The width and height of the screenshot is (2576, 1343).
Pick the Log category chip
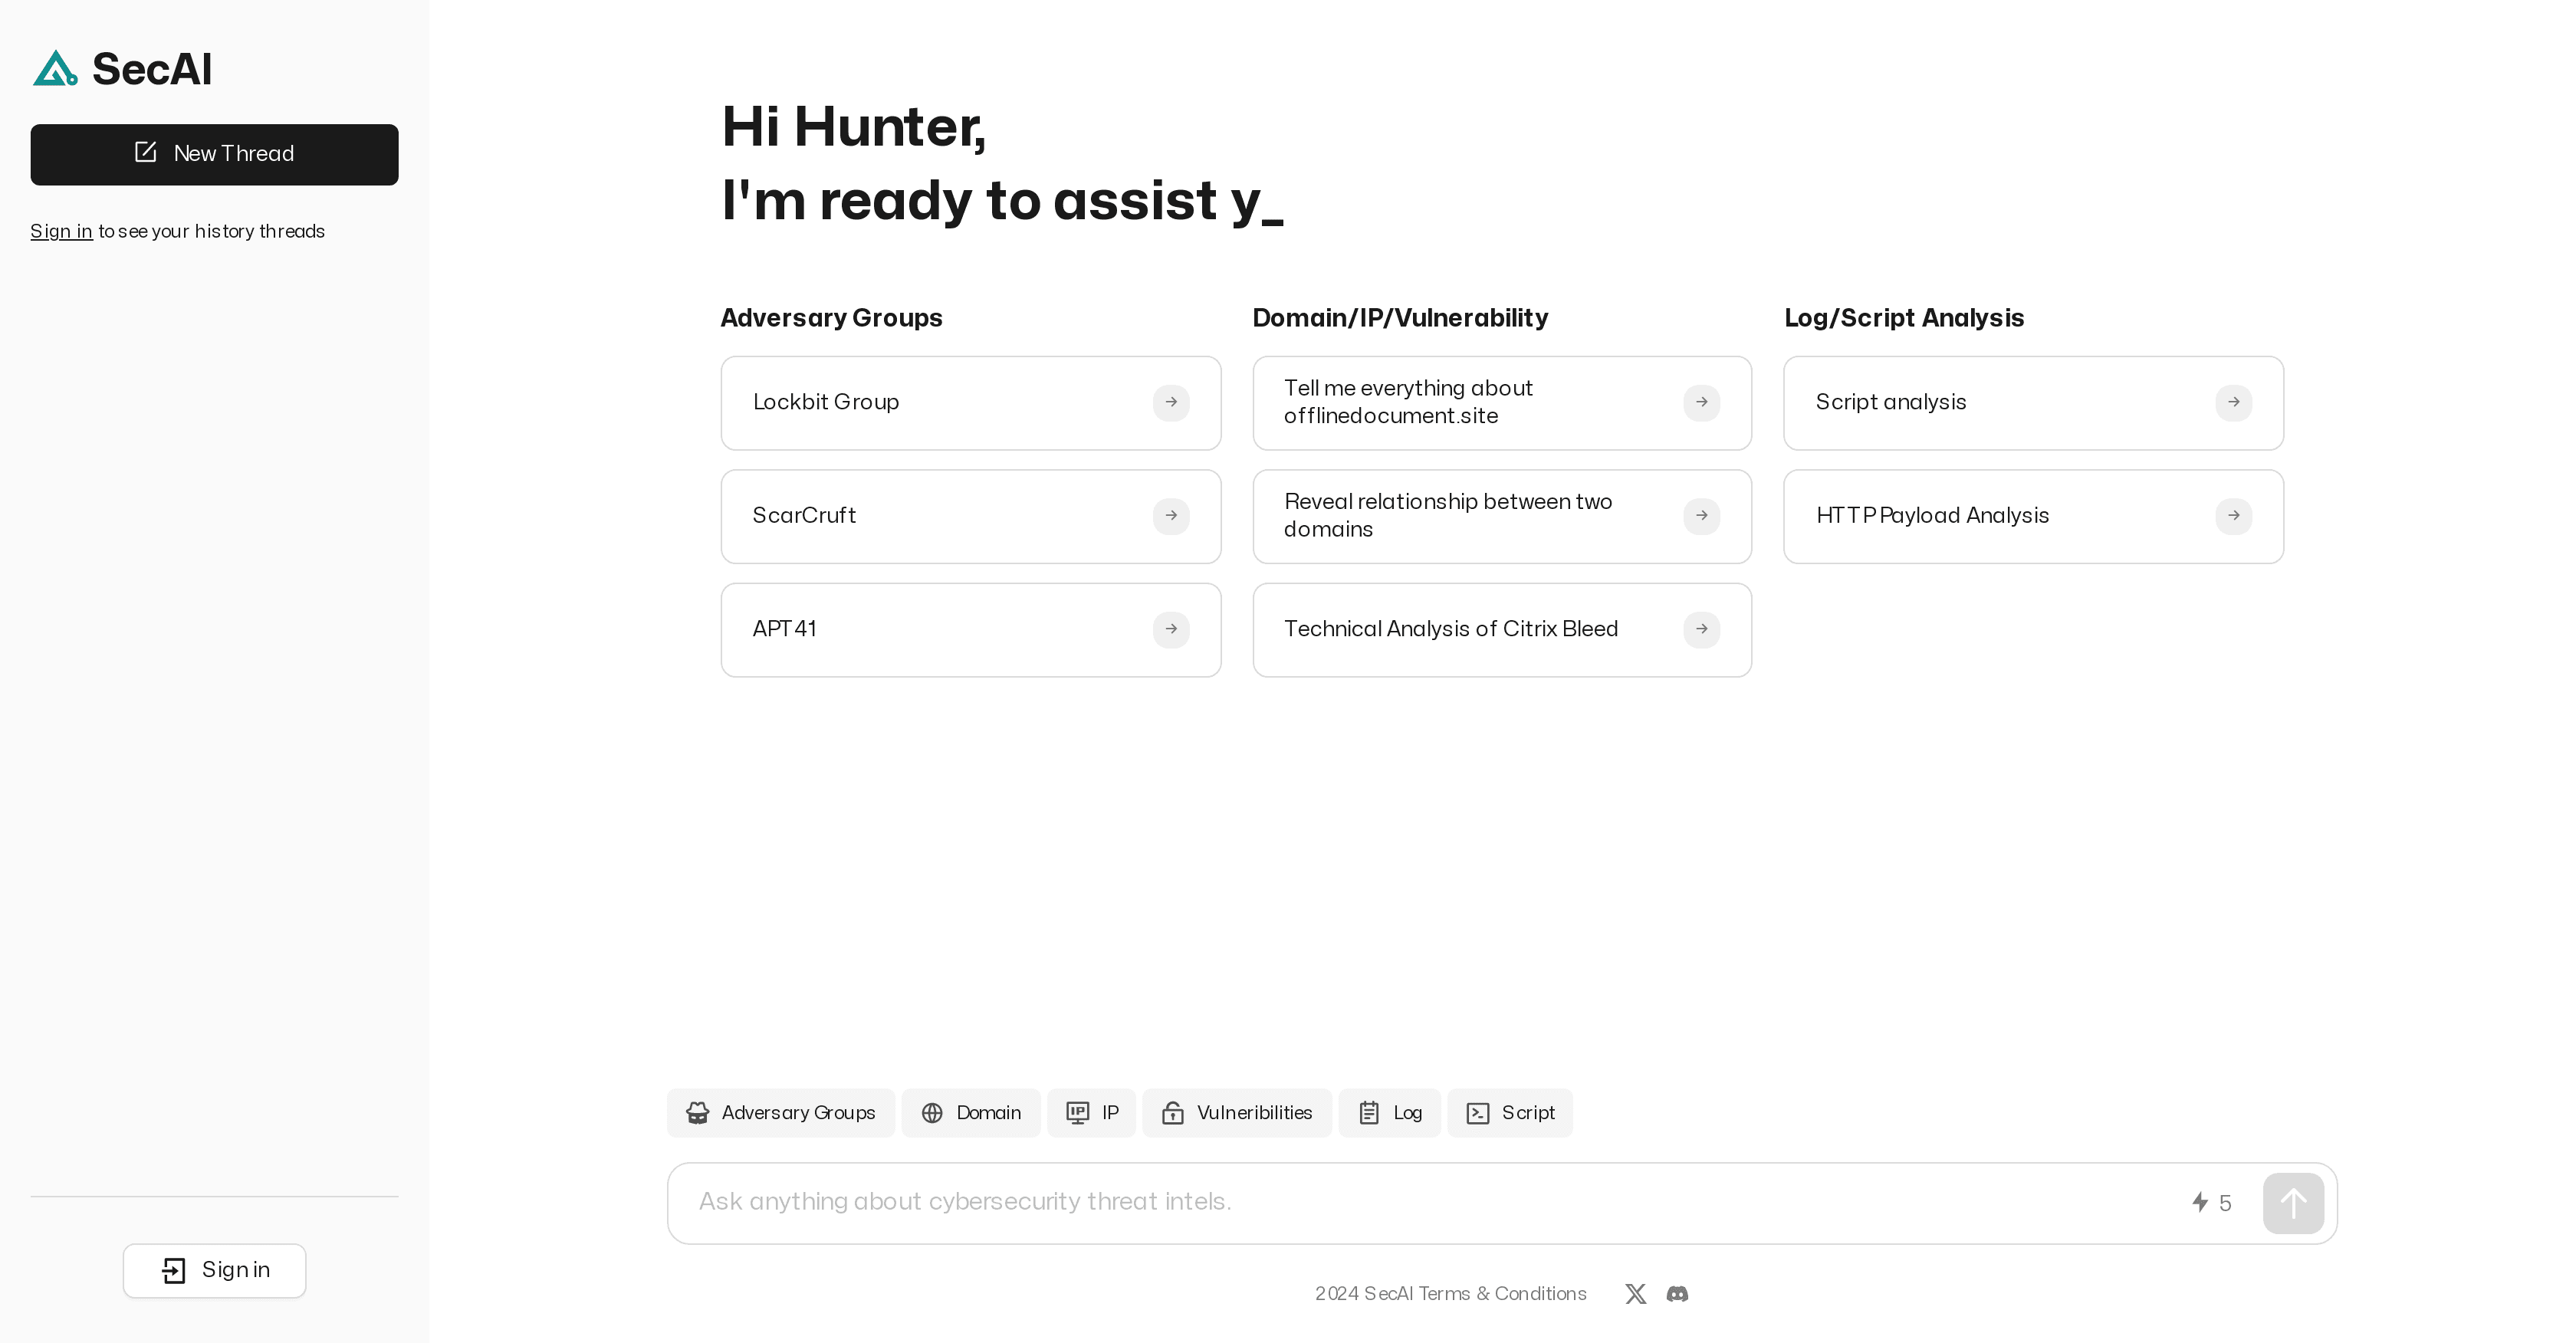point(1389,1113)
